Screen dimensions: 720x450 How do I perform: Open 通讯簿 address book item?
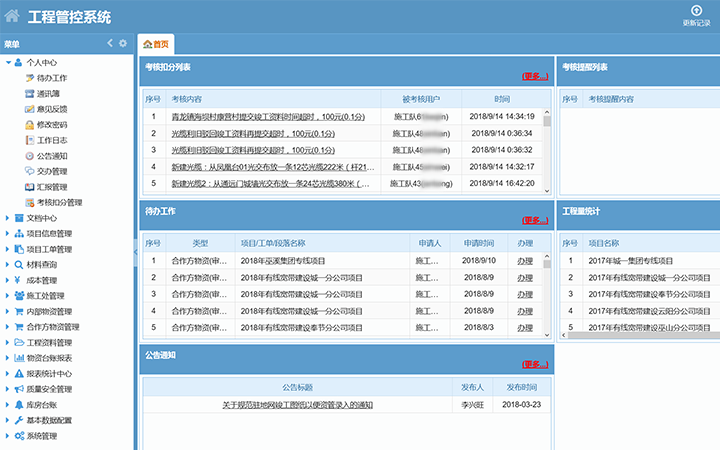point(48,93)
